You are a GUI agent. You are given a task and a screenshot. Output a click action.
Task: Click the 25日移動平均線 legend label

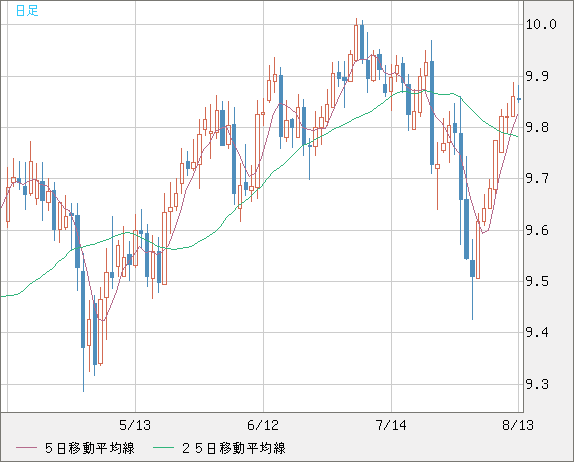click(x=234, y=448)
